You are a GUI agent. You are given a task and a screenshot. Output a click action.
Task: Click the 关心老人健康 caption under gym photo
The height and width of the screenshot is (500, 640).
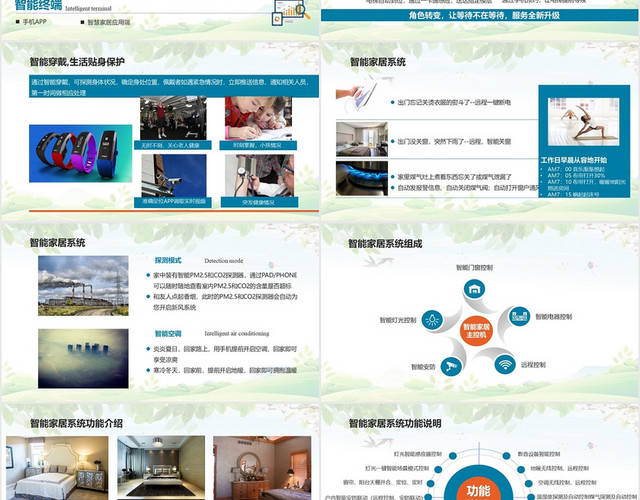[x=173, y=145]
